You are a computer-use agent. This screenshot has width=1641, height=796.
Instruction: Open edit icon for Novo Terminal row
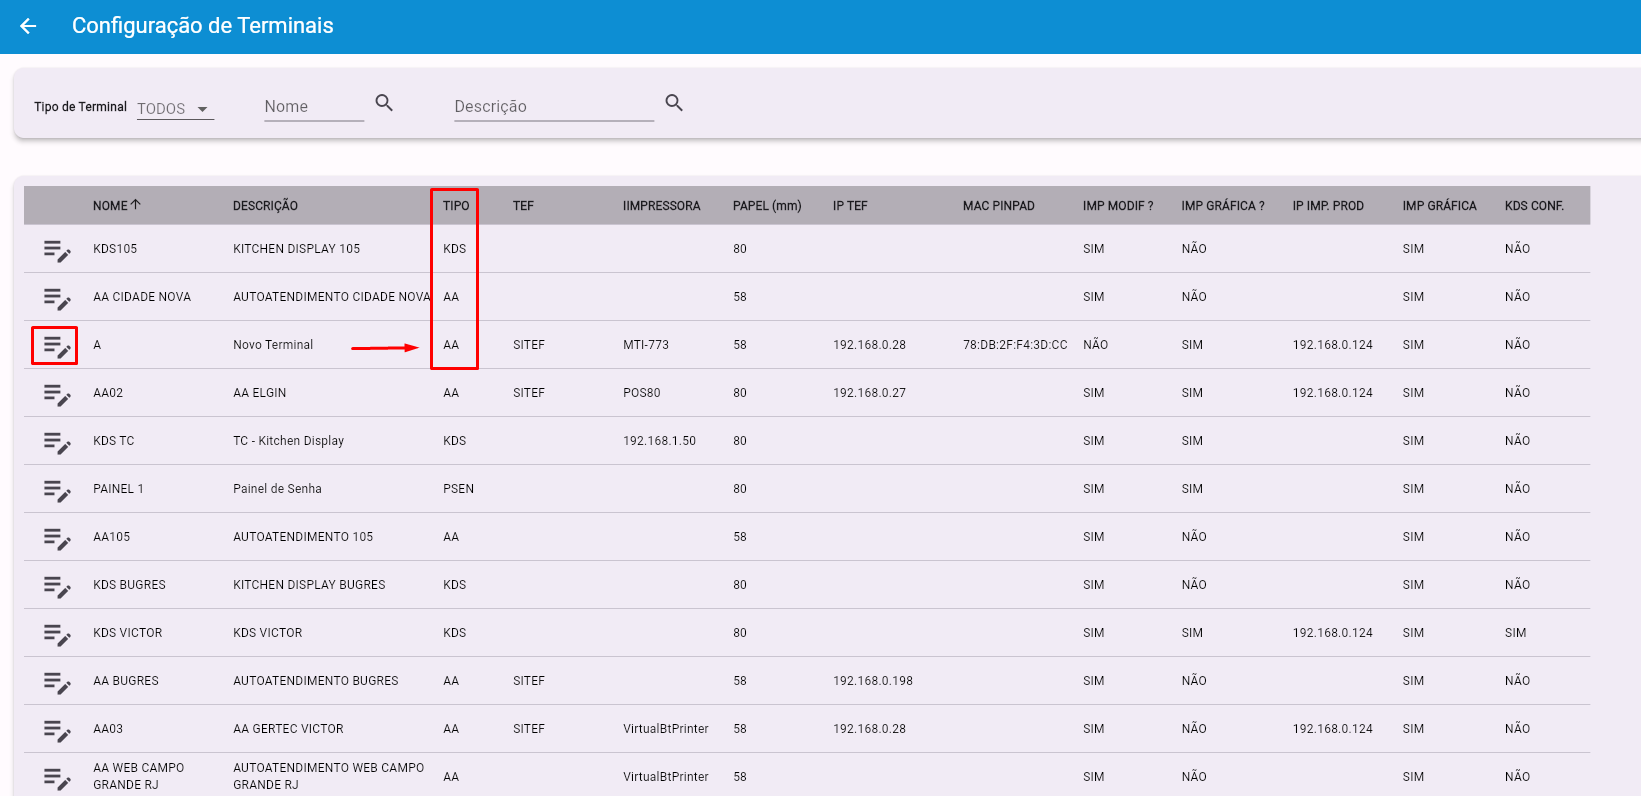click(55, 346)
